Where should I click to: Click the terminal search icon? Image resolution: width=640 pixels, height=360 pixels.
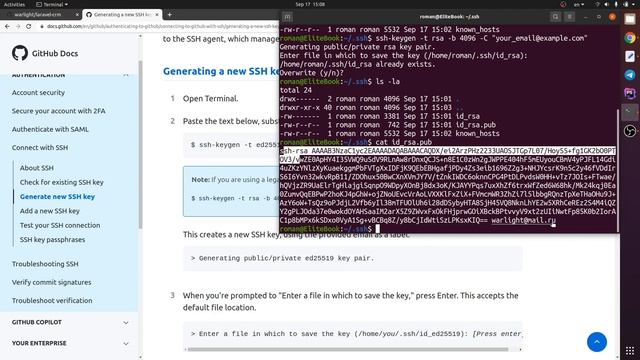coord(555,17)
